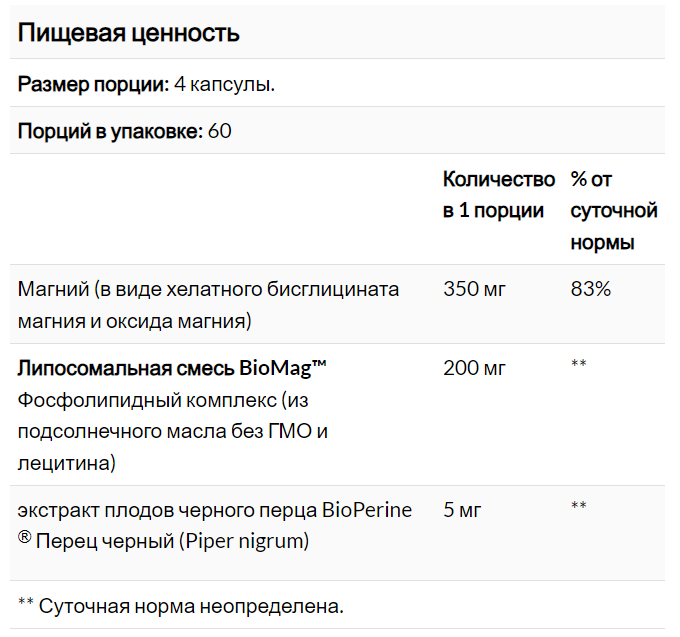The image size is (680, 637).
Task: Click the registered trademark symbol near Перец
Action: coord(25,538)
